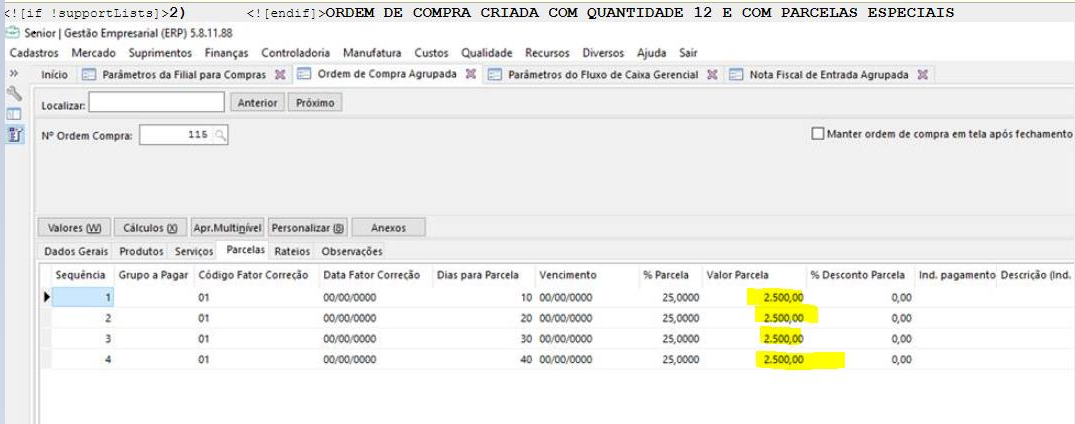Click the search magnifier in Nº Ordem Compra
Viewport: 1075px width, 424px height.
[220, 135]
